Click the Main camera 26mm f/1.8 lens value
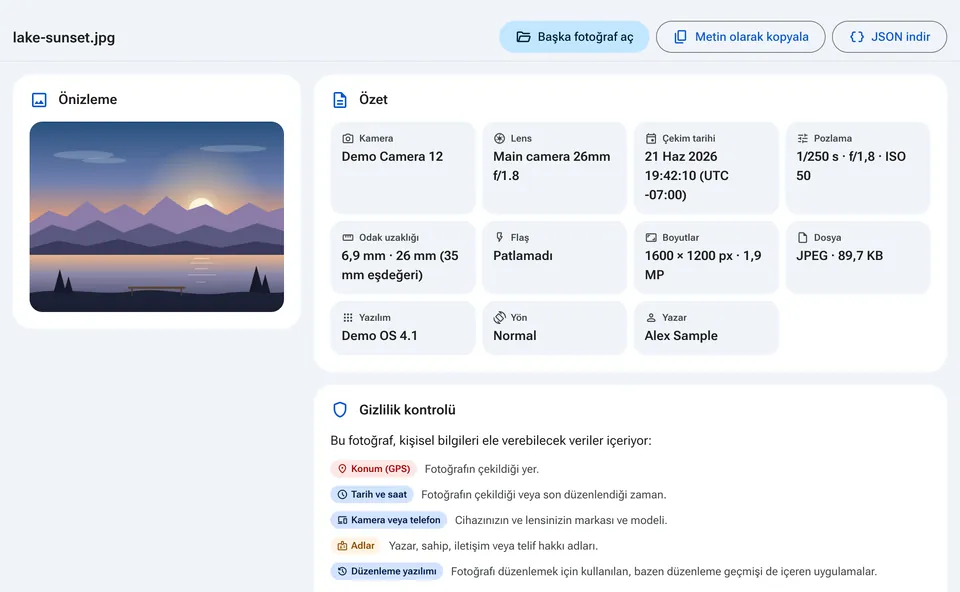Screen dimensions: 960x592 [x=552, y=166]
